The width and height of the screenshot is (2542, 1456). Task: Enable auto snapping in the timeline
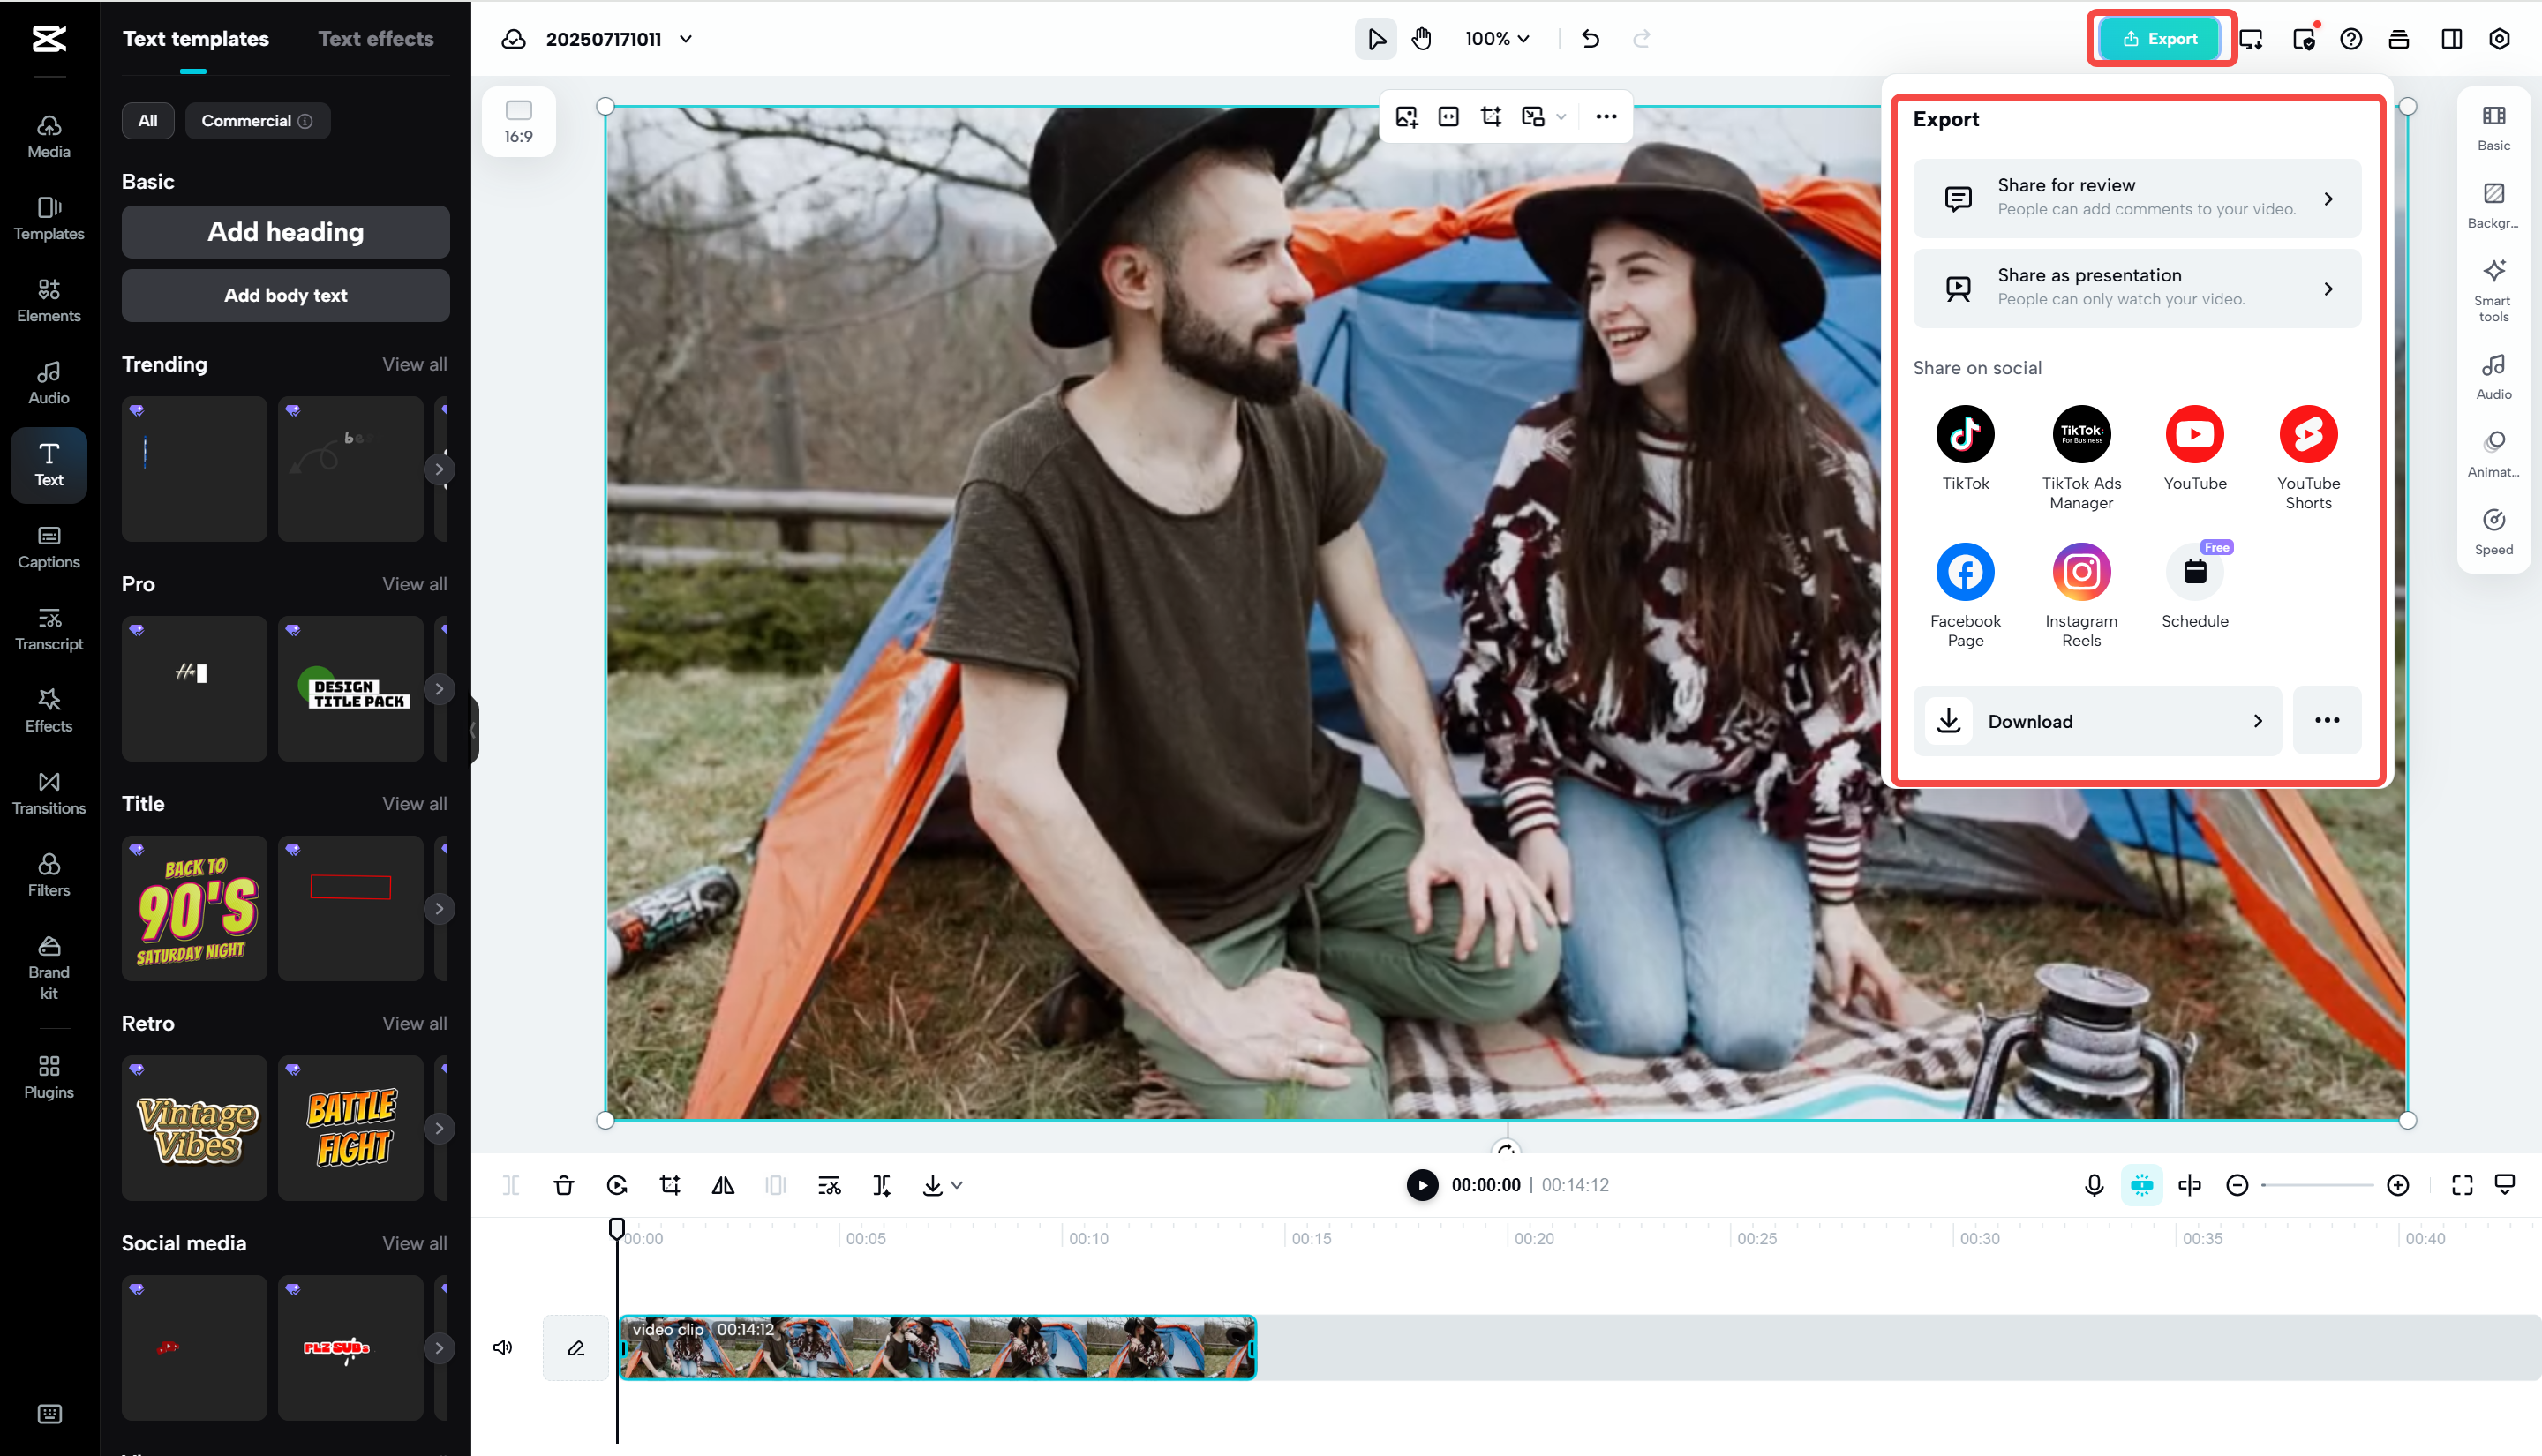(2141, 1184)
